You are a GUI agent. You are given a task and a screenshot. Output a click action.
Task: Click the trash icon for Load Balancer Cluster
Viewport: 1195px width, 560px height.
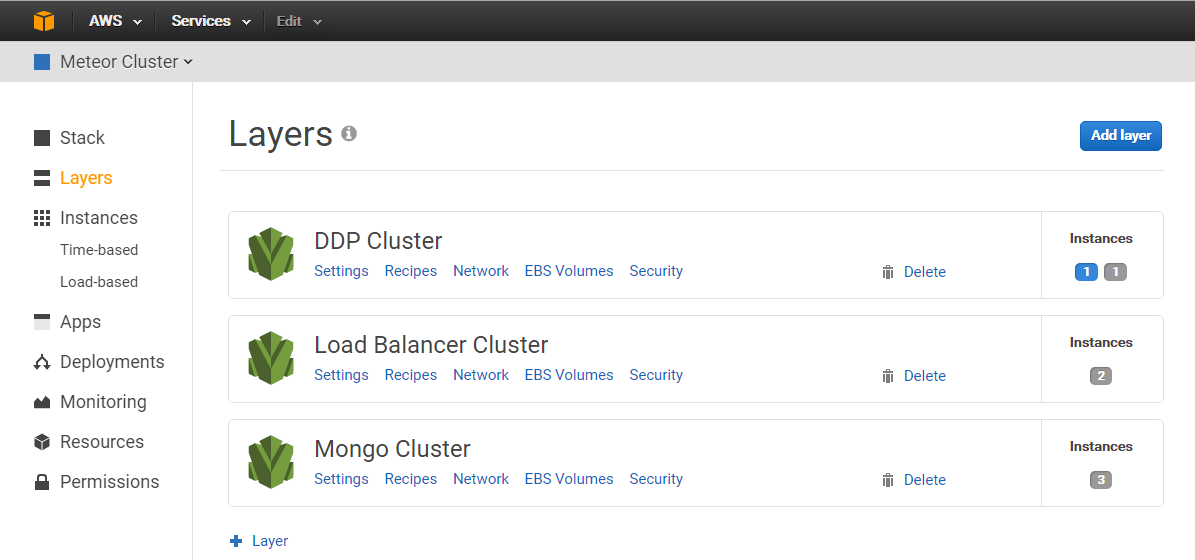click(x=888, y=376)
